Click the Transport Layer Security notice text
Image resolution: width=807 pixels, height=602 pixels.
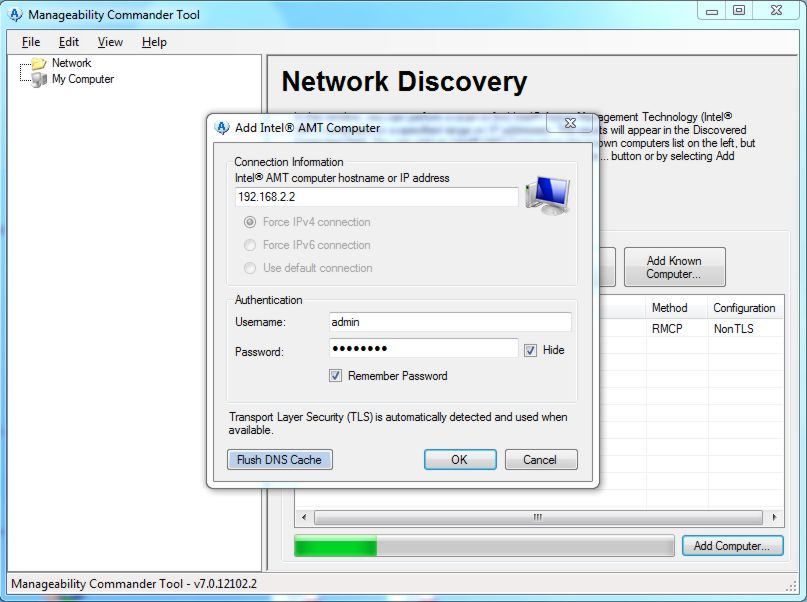(x=398, y=423)
